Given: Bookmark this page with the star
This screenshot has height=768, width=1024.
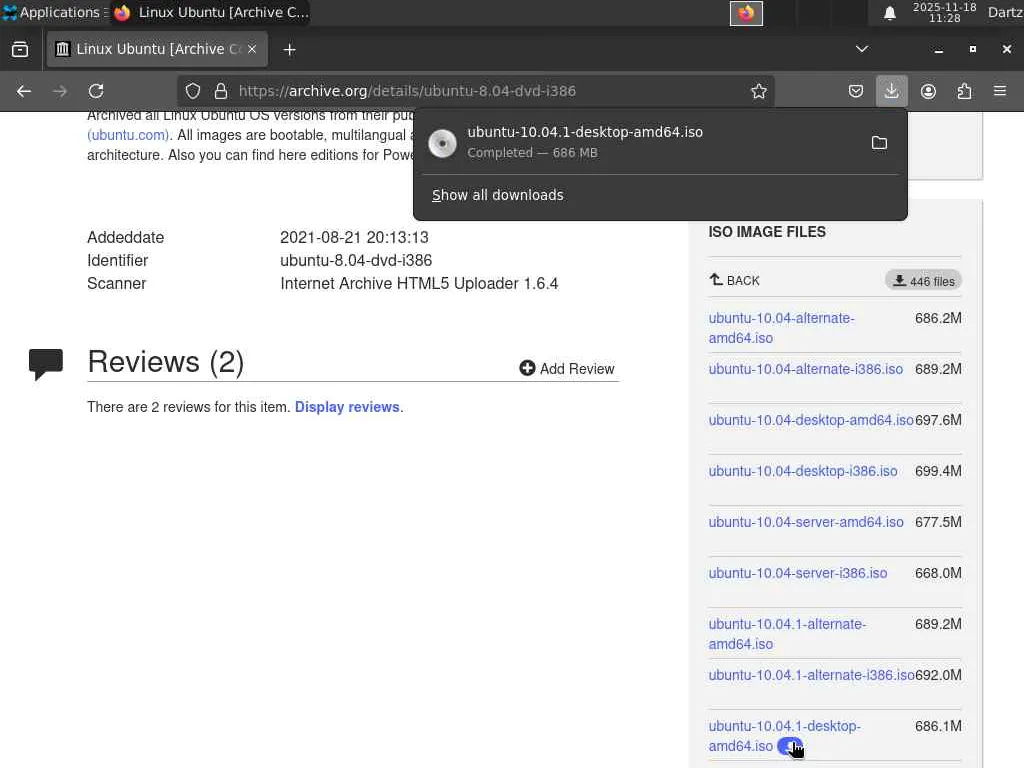Looking at the screenshot, I should pyautogui.click(x=758, y=91).
